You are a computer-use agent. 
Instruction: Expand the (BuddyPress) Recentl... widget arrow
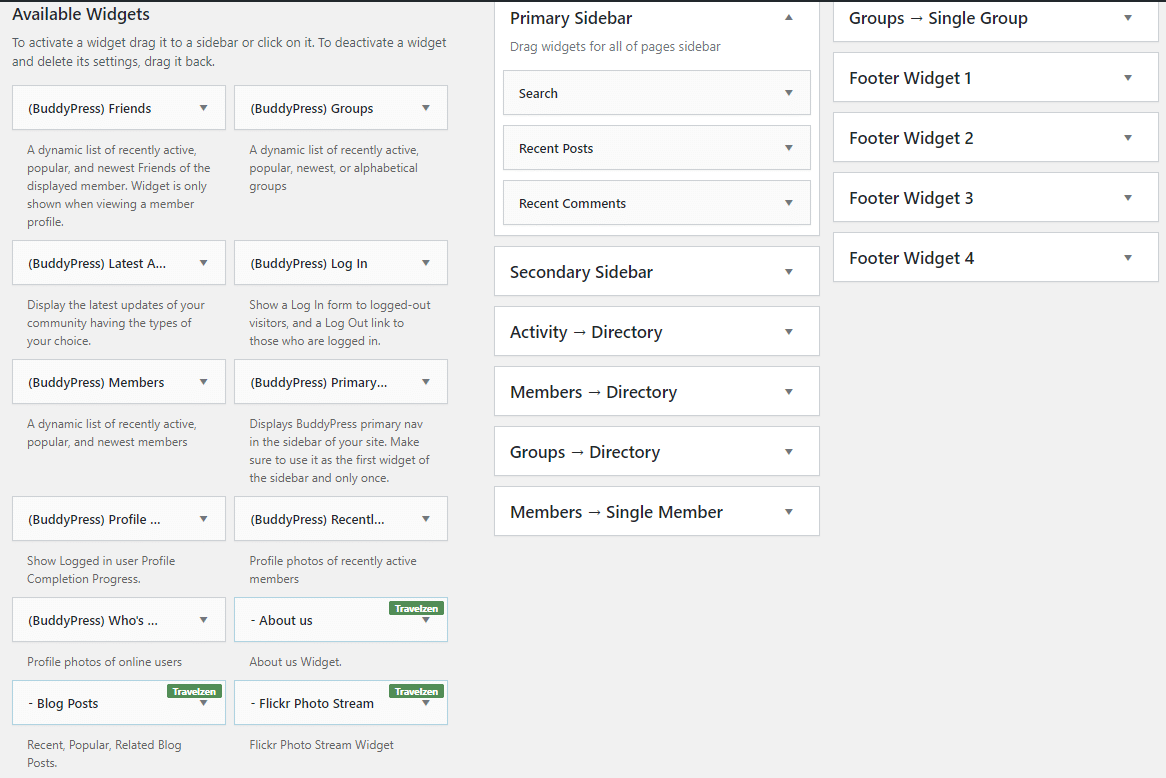click(425, 518)
